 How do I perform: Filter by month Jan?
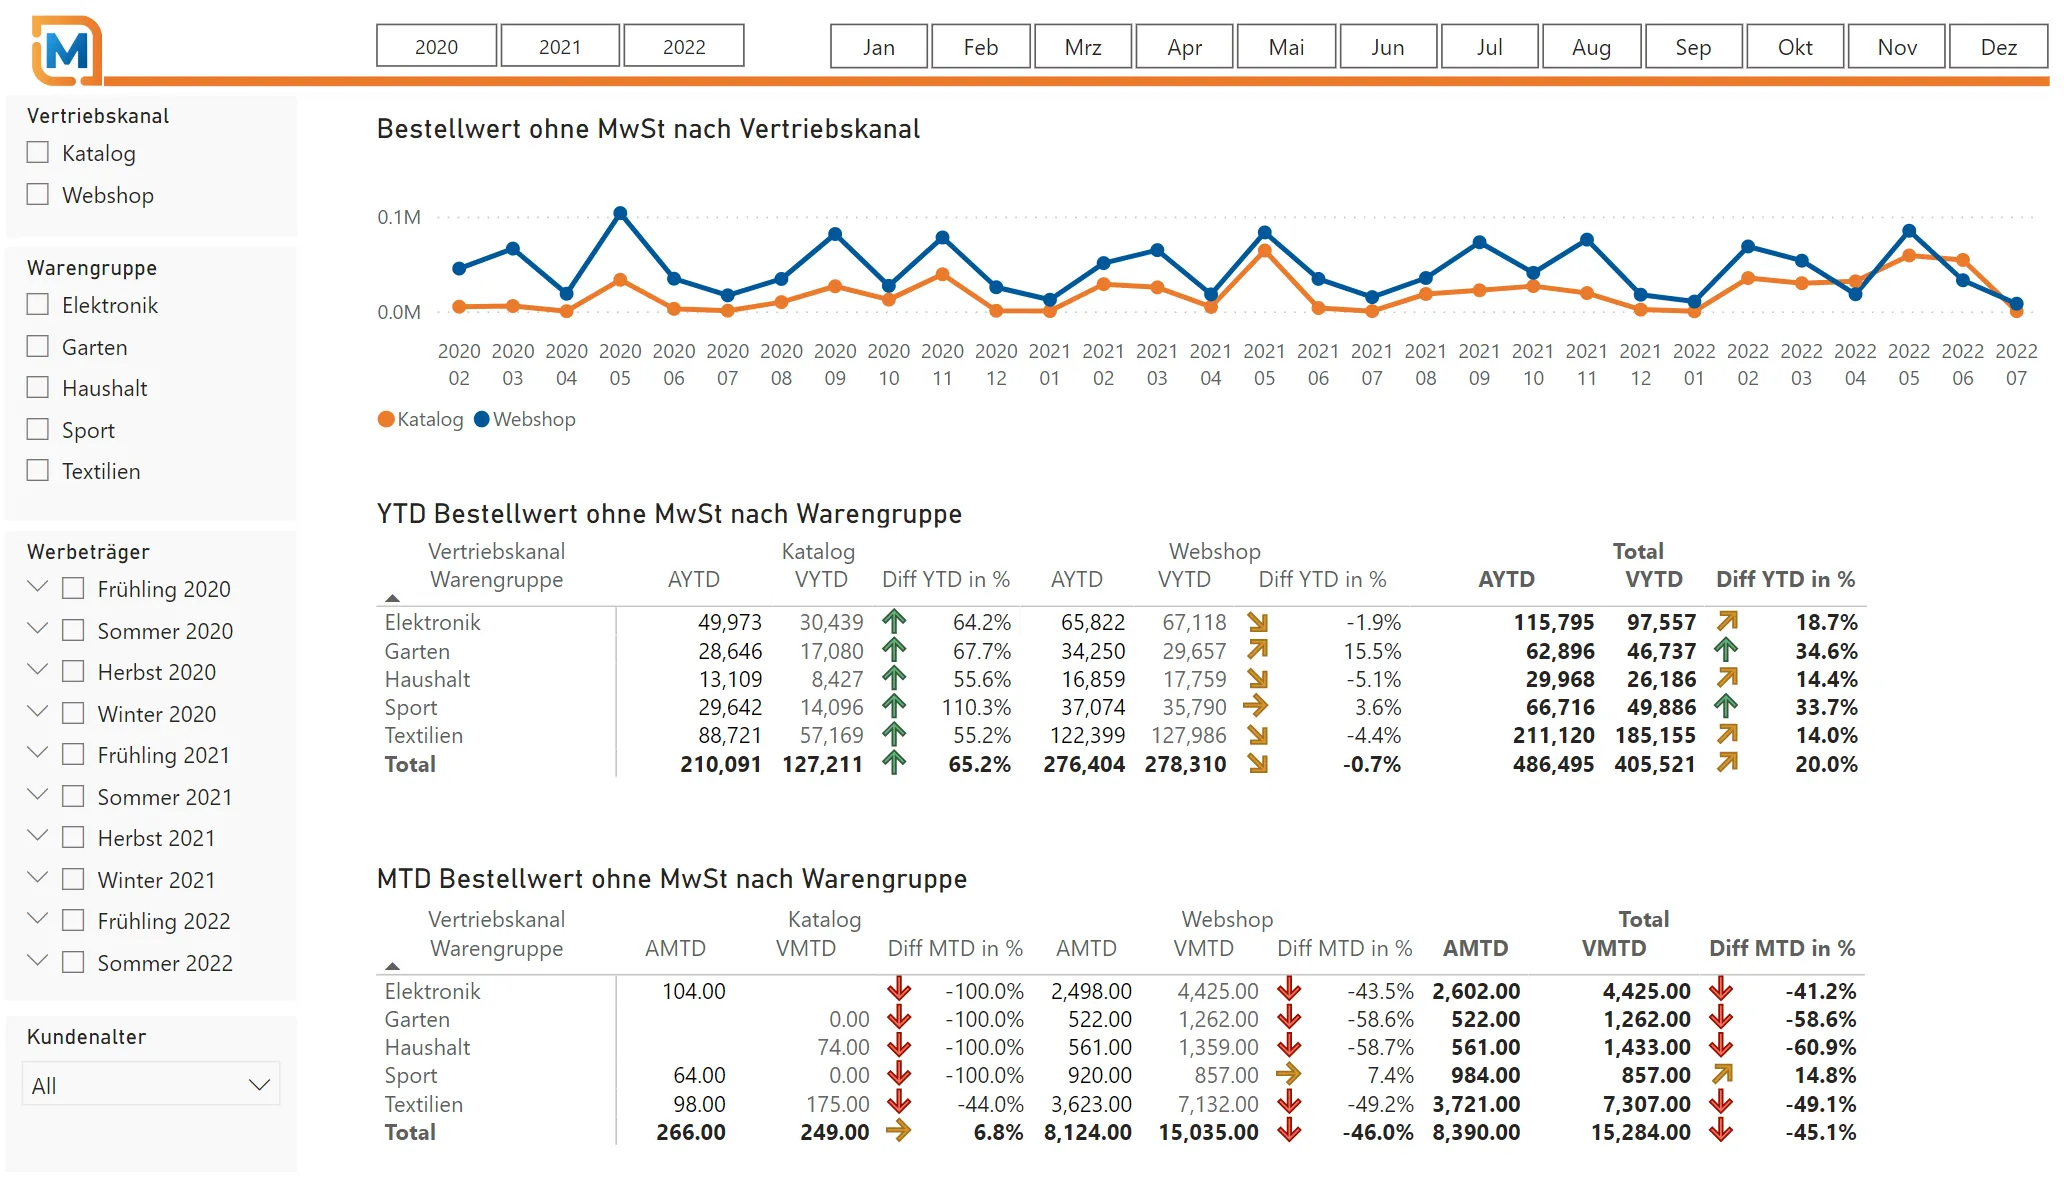(x=879, y=46)
